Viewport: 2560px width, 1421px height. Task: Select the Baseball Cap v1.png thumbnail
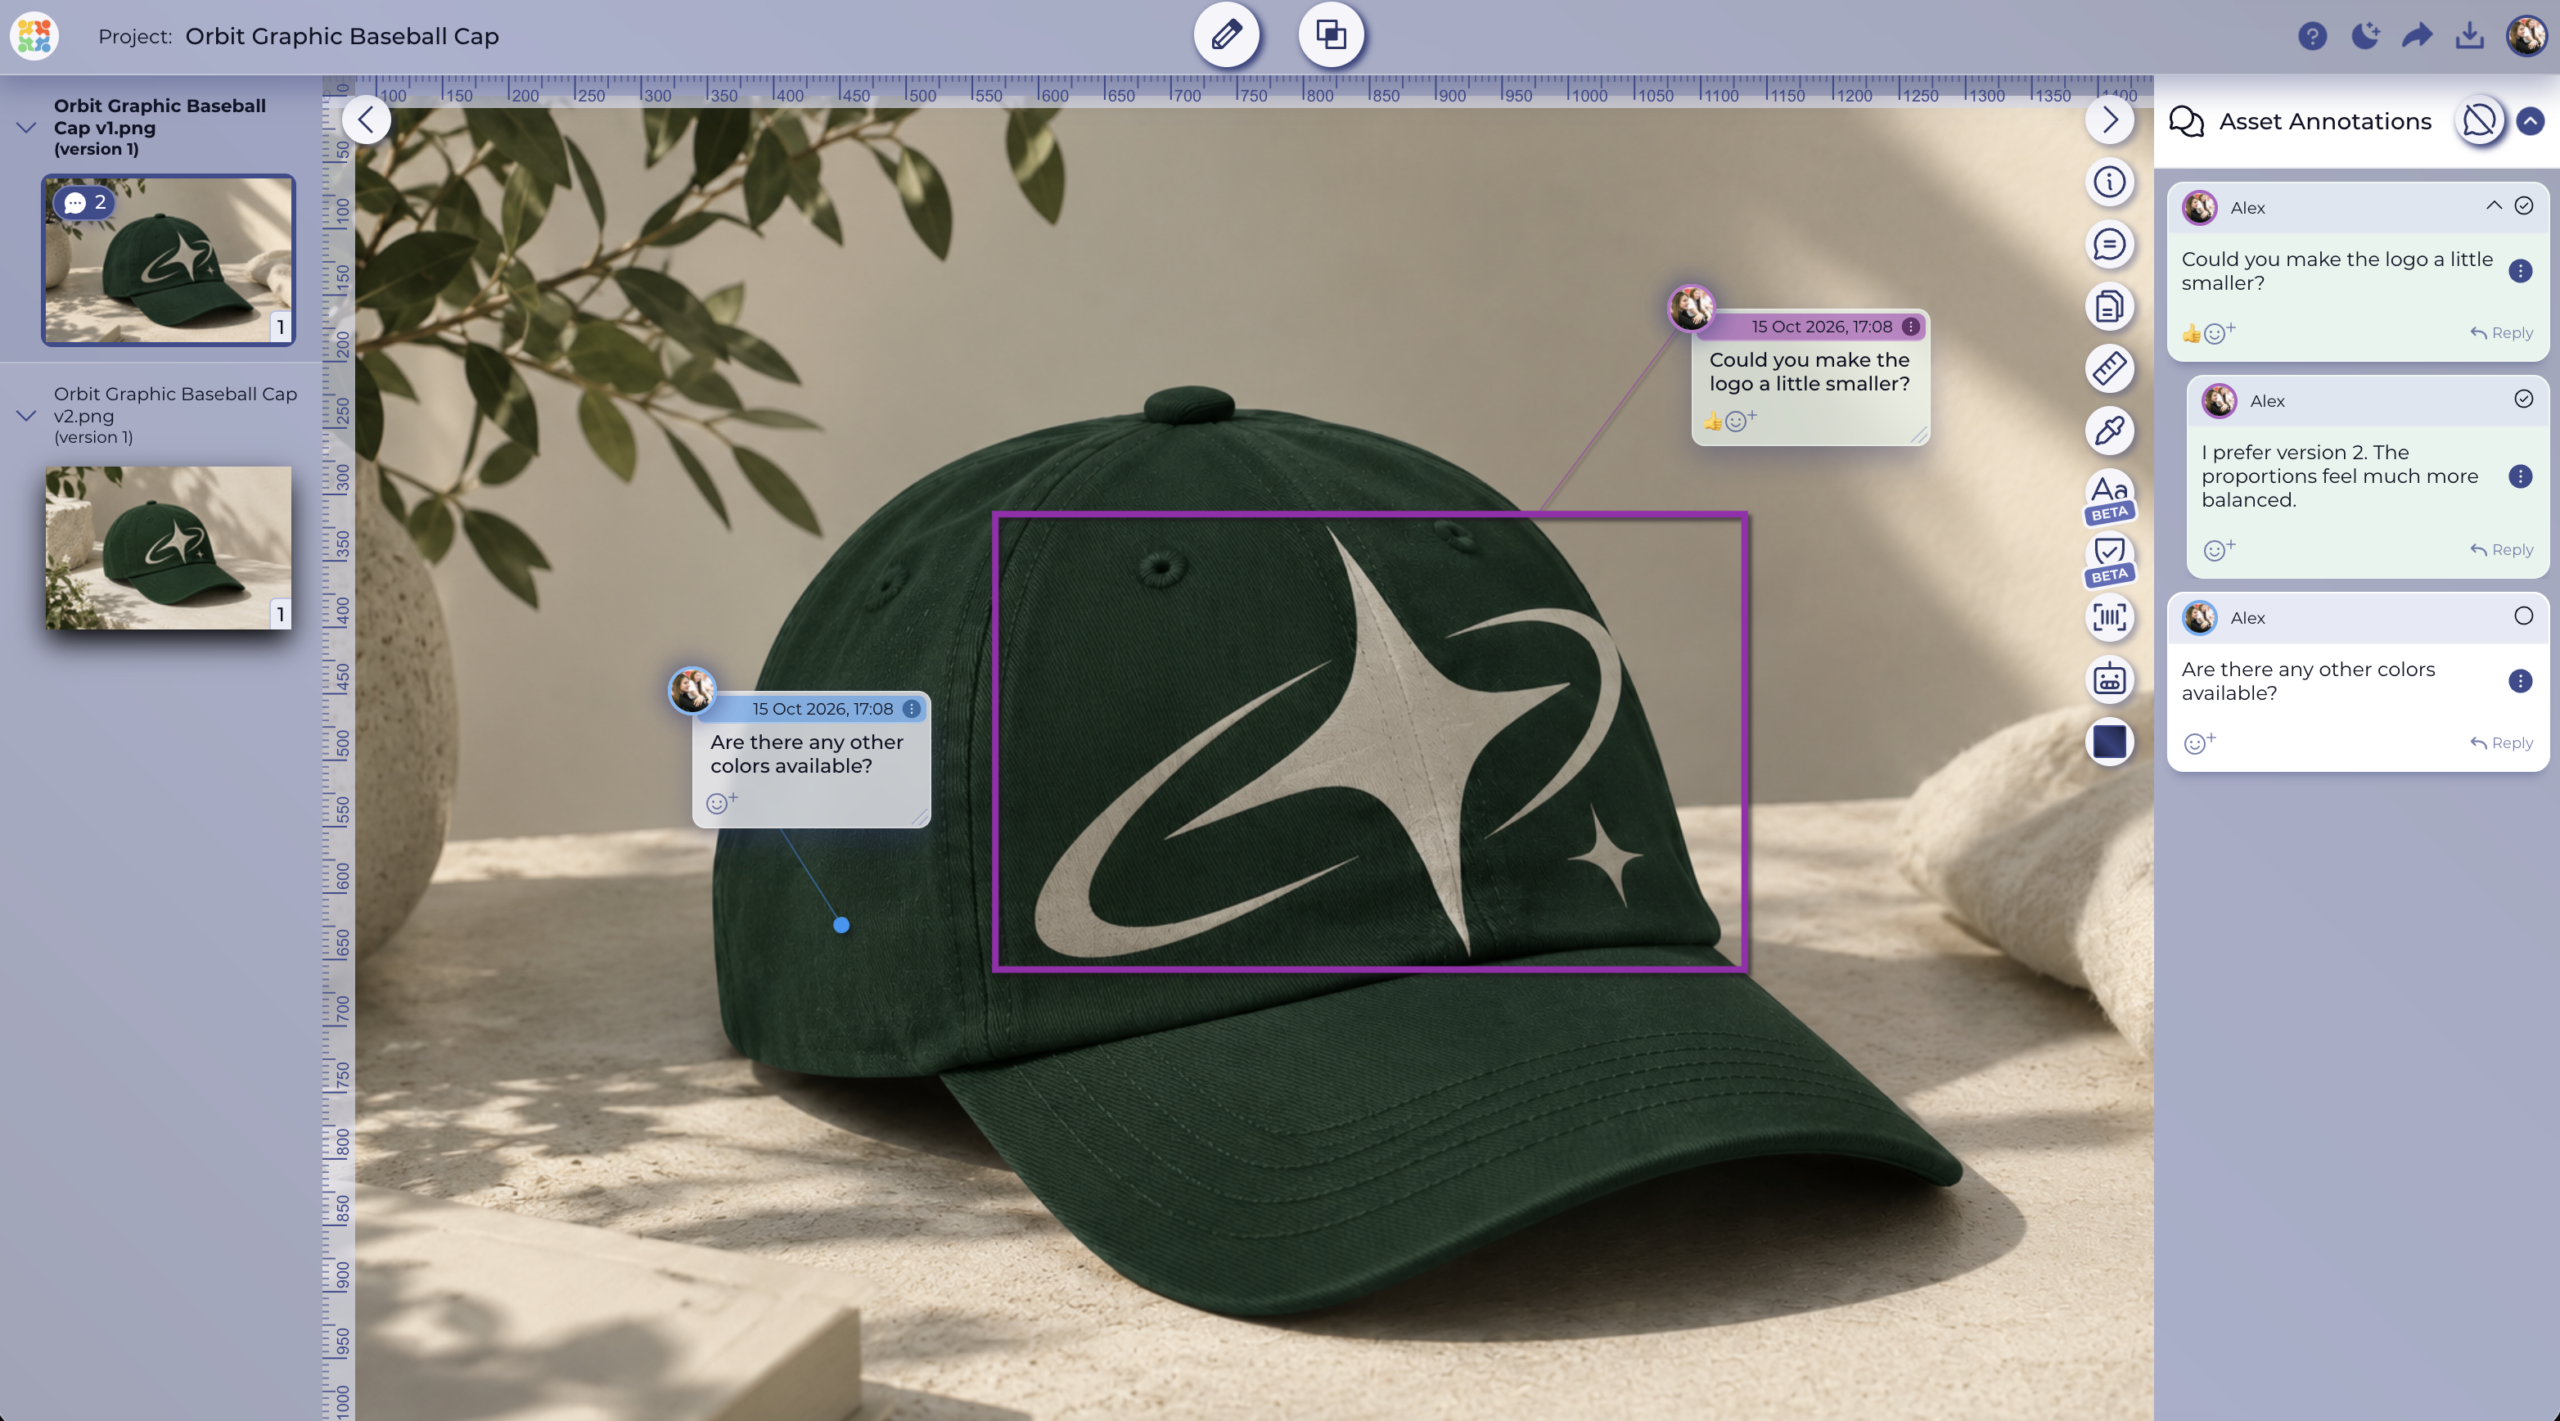click(168, 260)
